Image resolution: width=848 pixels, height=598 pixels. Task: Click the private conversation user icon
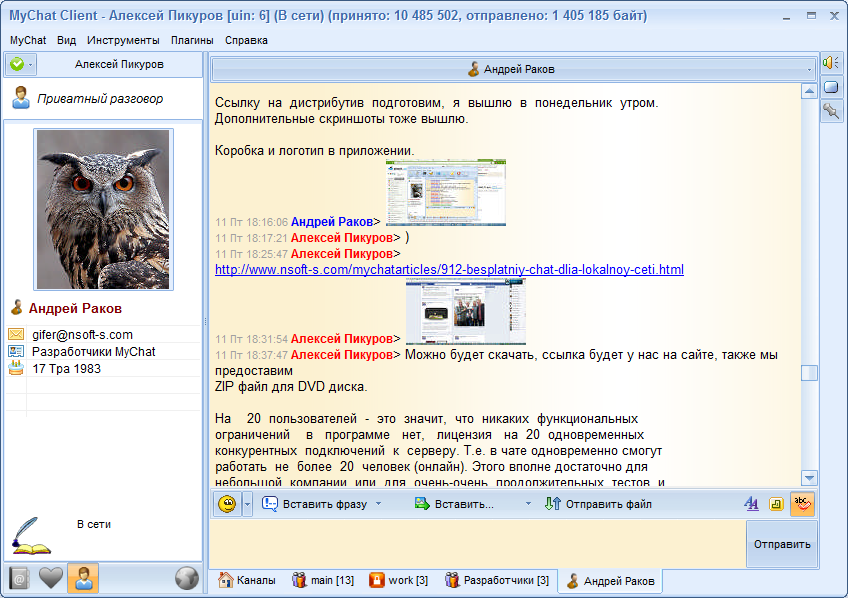click(x=21, y=98)
